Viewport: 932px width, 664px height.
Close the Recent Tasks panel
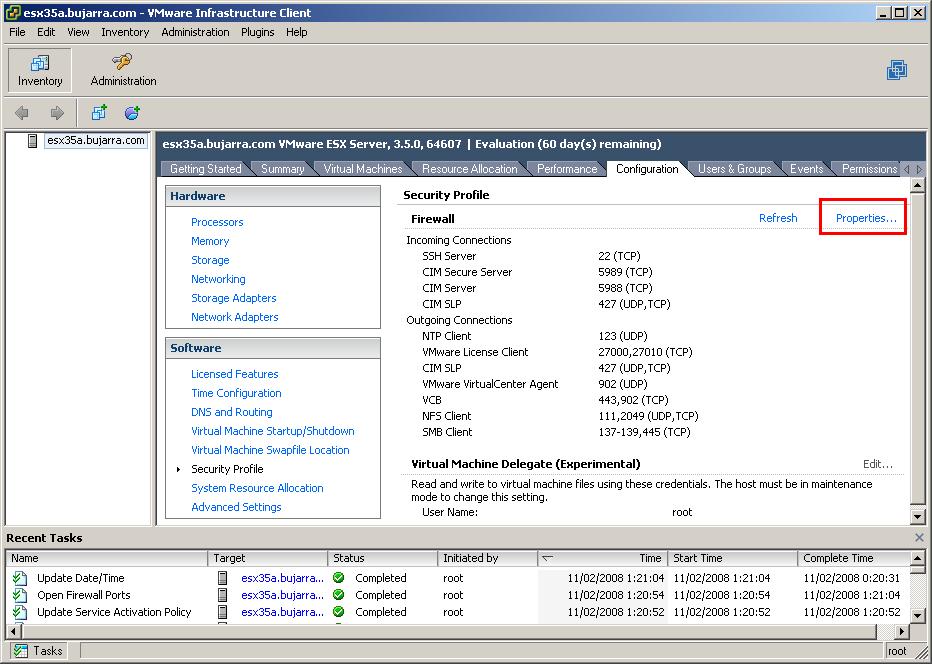click(920, 537)
